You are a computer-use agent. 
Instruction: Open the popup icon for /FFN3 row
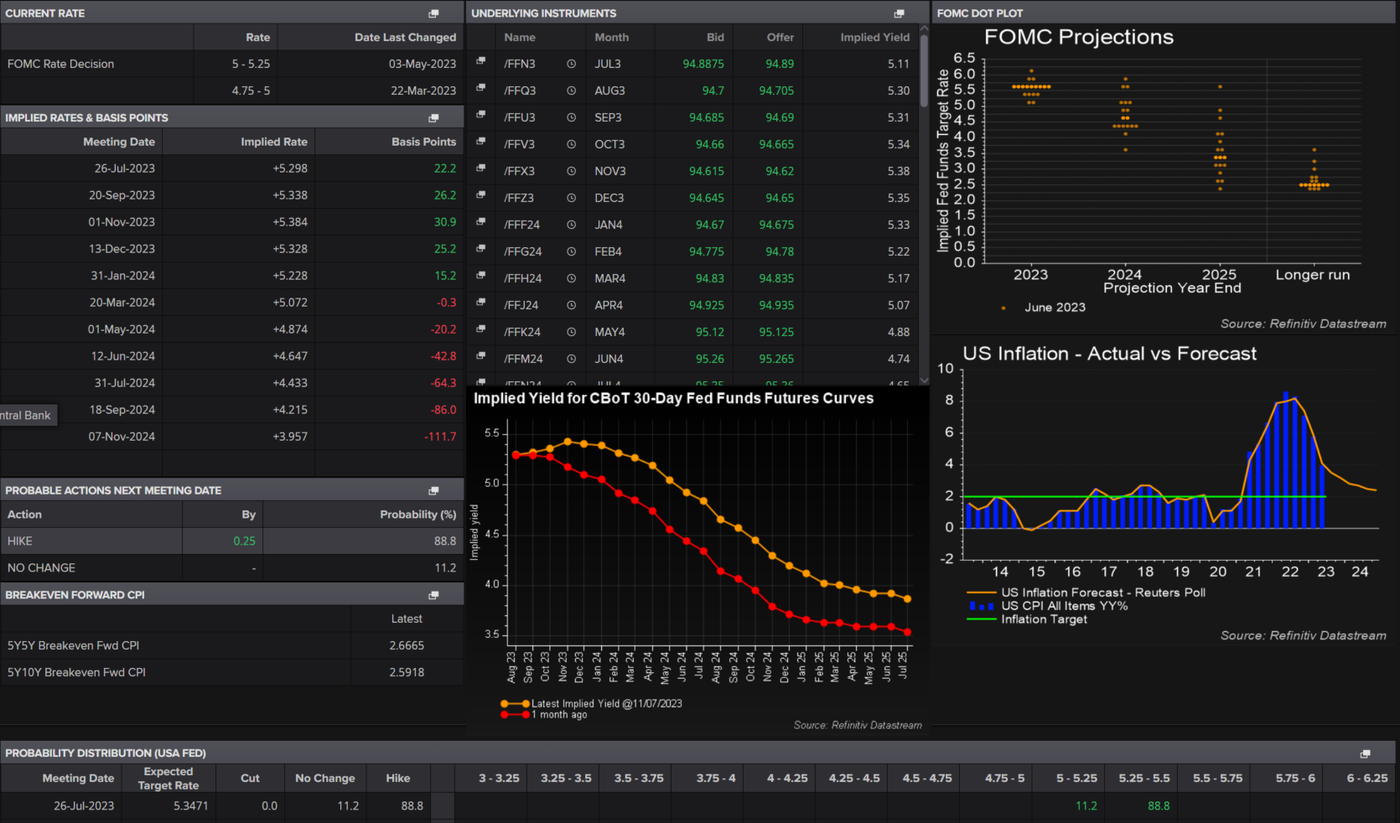(481, 63)
